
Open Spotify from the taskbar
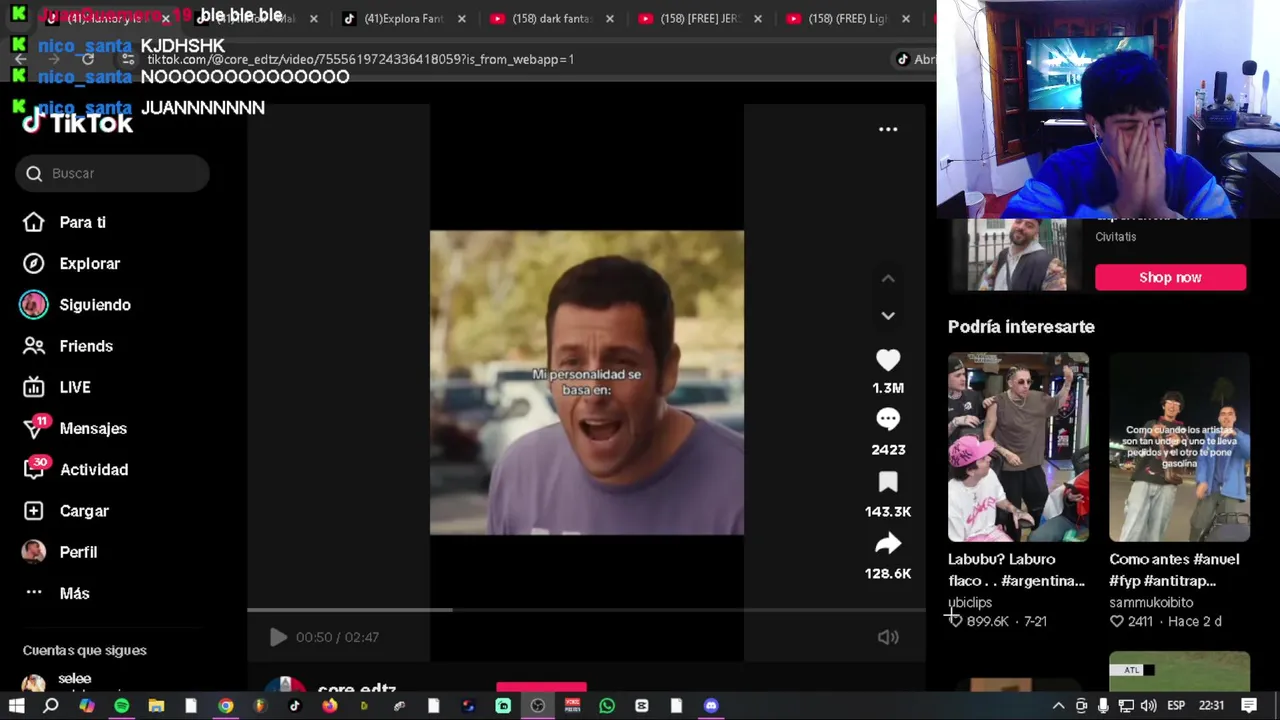121,706
